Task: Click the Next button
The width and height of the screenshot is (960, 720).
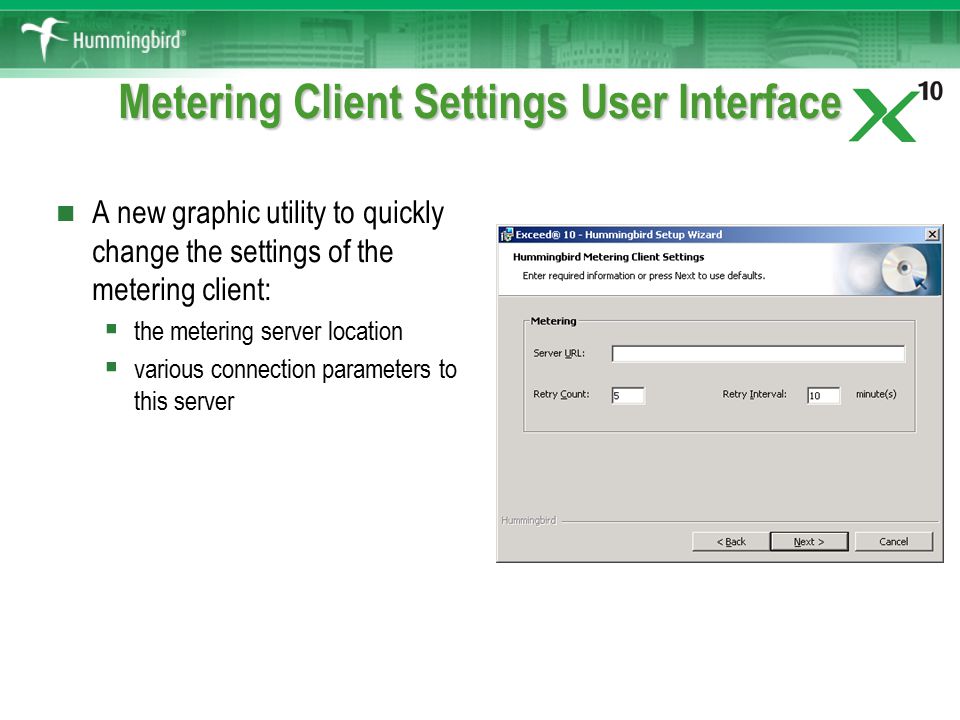Action: pyautogui.click(x=809, y=542)
